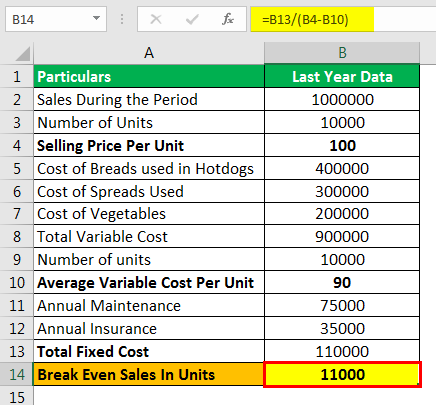This screenshot has width=436, height=405.
Task: Select column B header
Action: 342,53
